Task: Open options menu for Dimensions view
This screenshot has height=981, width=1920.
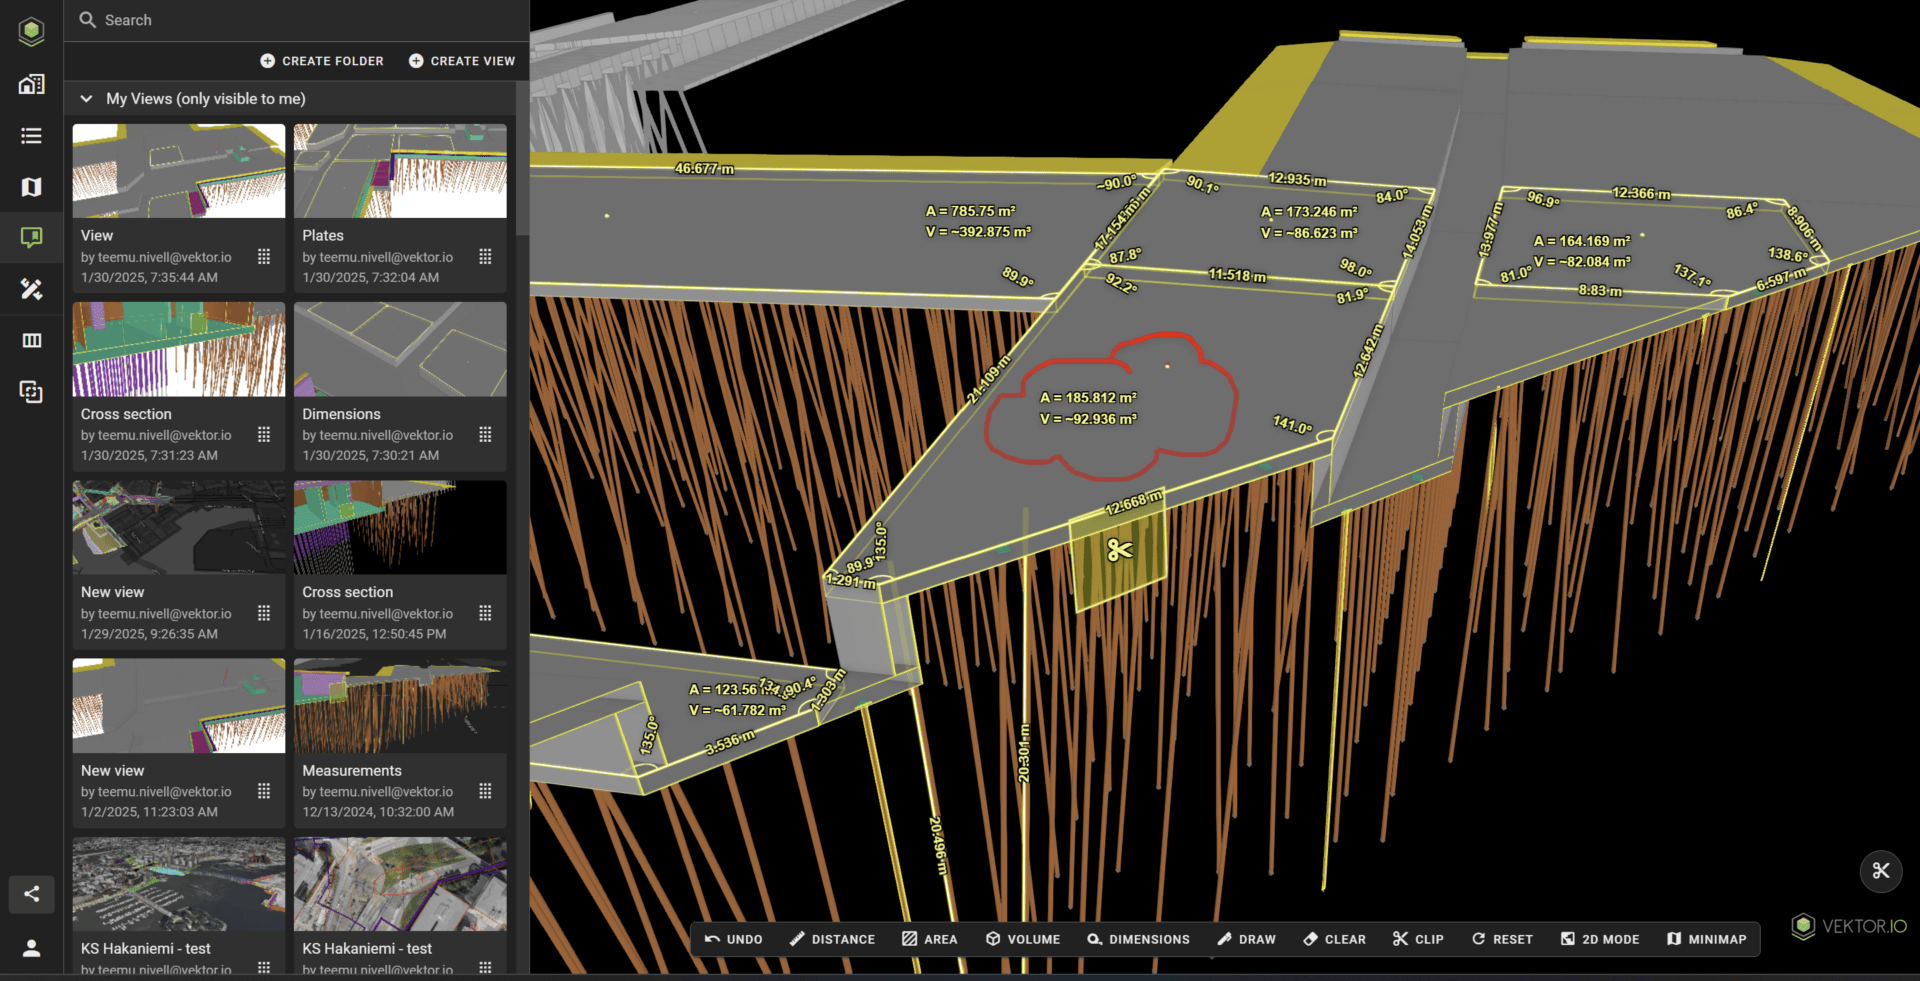Action: tap(485, 435)
